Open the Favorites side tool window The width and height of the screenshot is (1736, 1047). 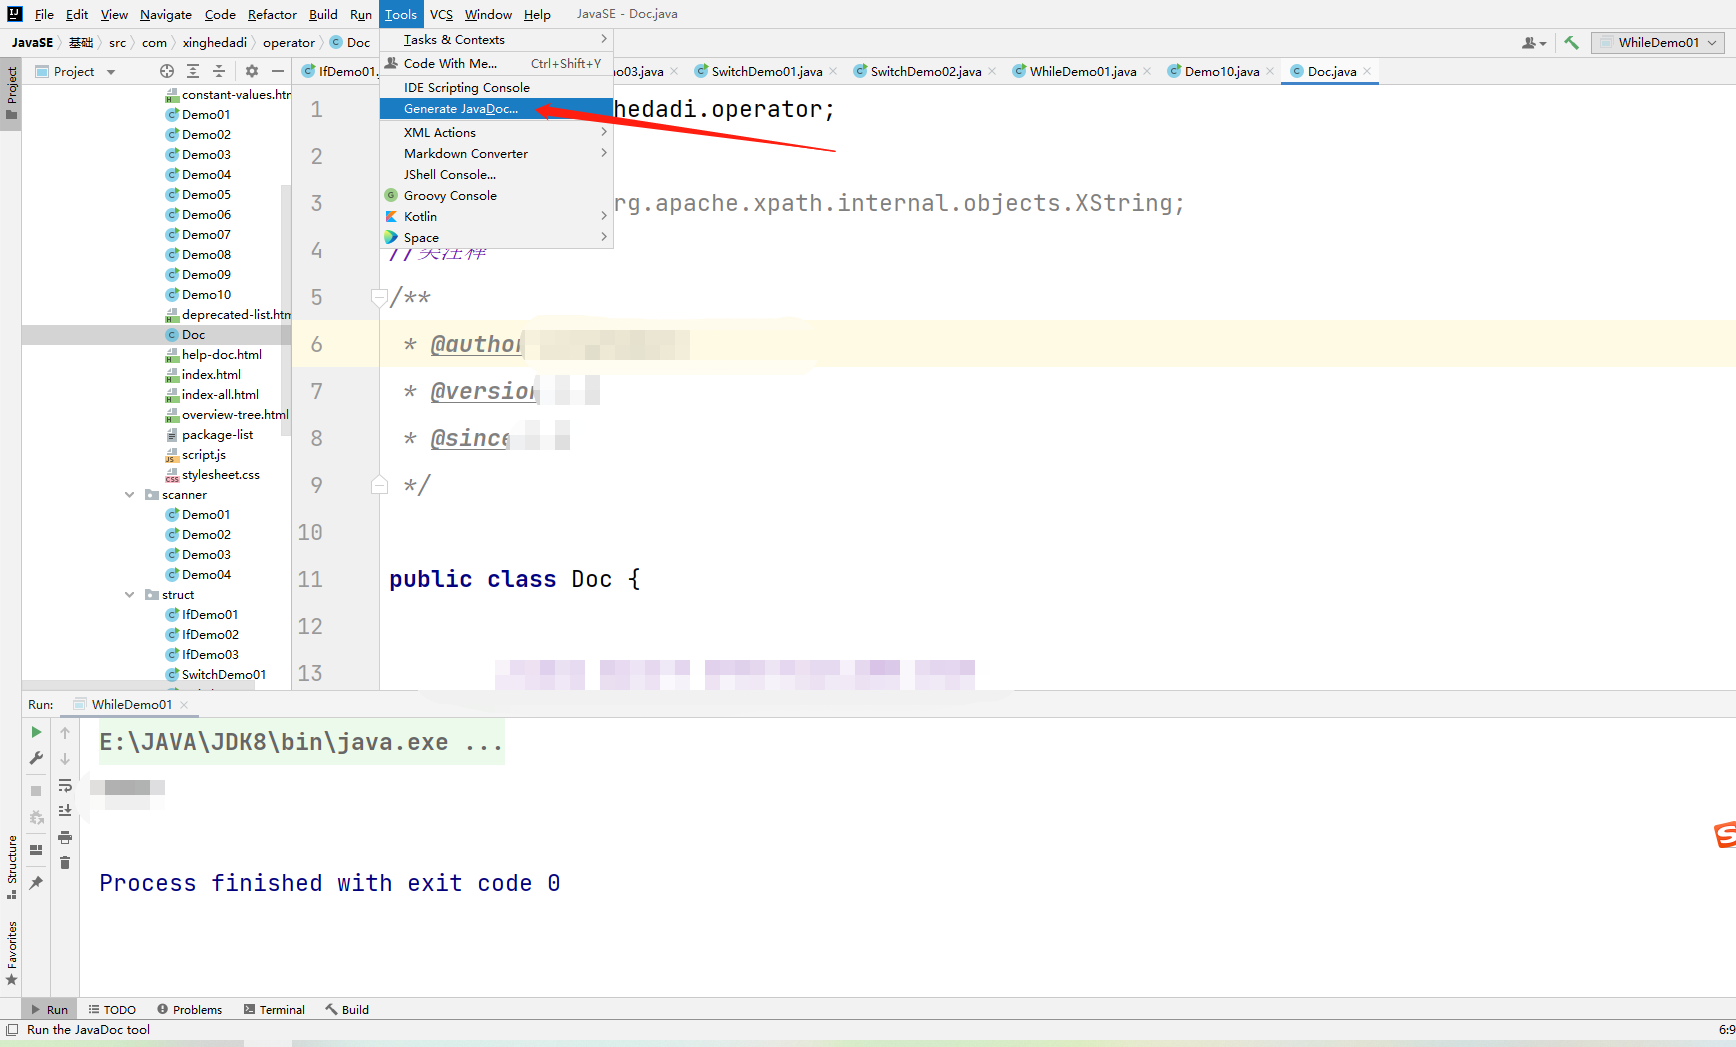[12, 953]
